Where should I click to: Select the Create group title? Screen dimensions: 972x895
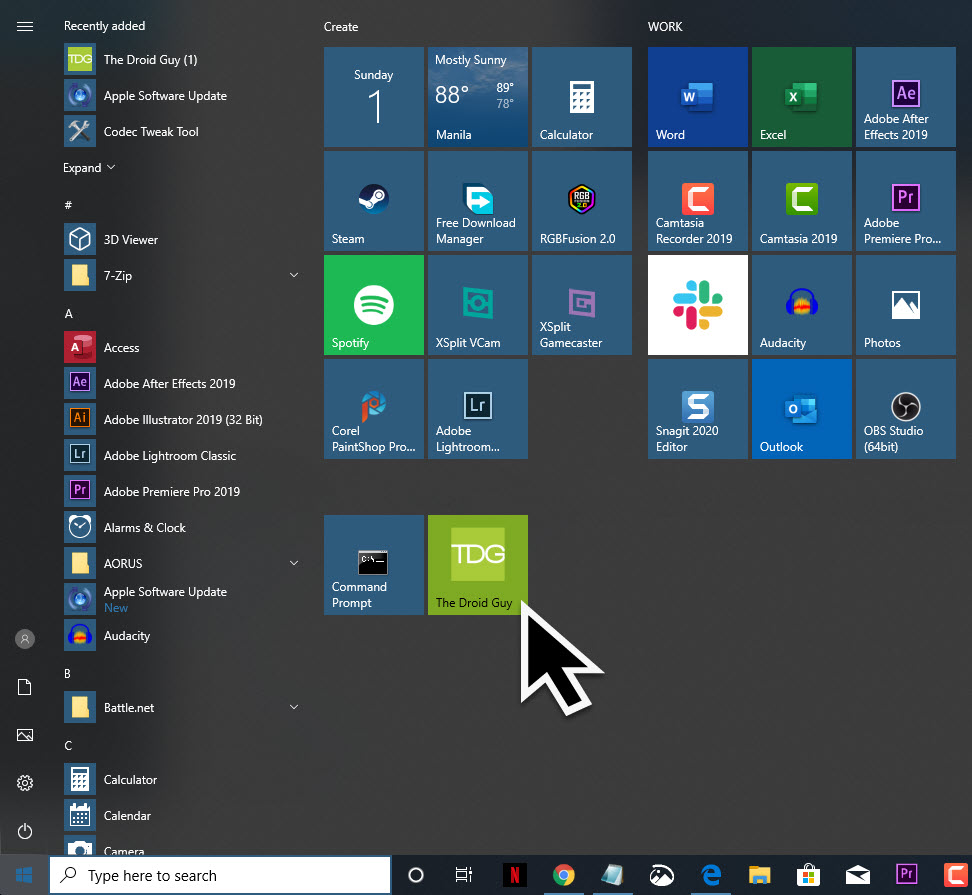pos(341,27)
